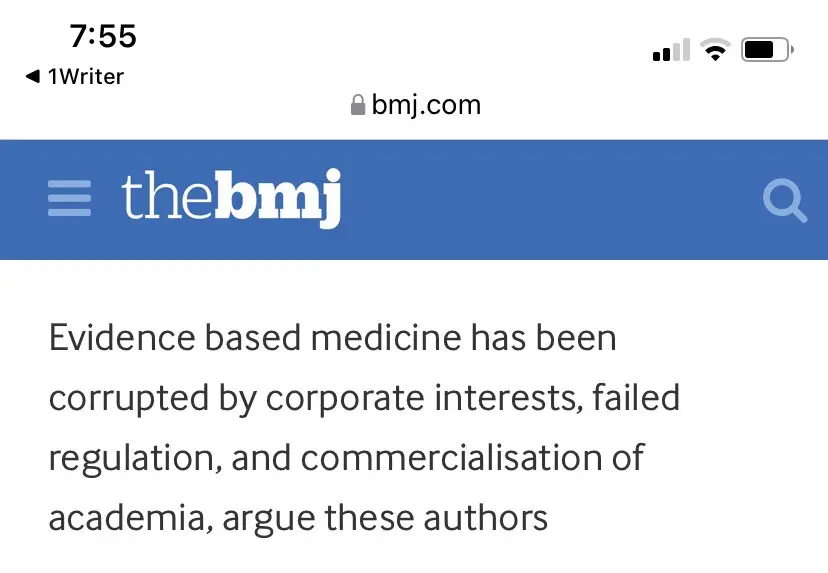Tap the back arrow beside 1Writer
The height and width of the screenshot is (573, 828).
coord(32,76)
